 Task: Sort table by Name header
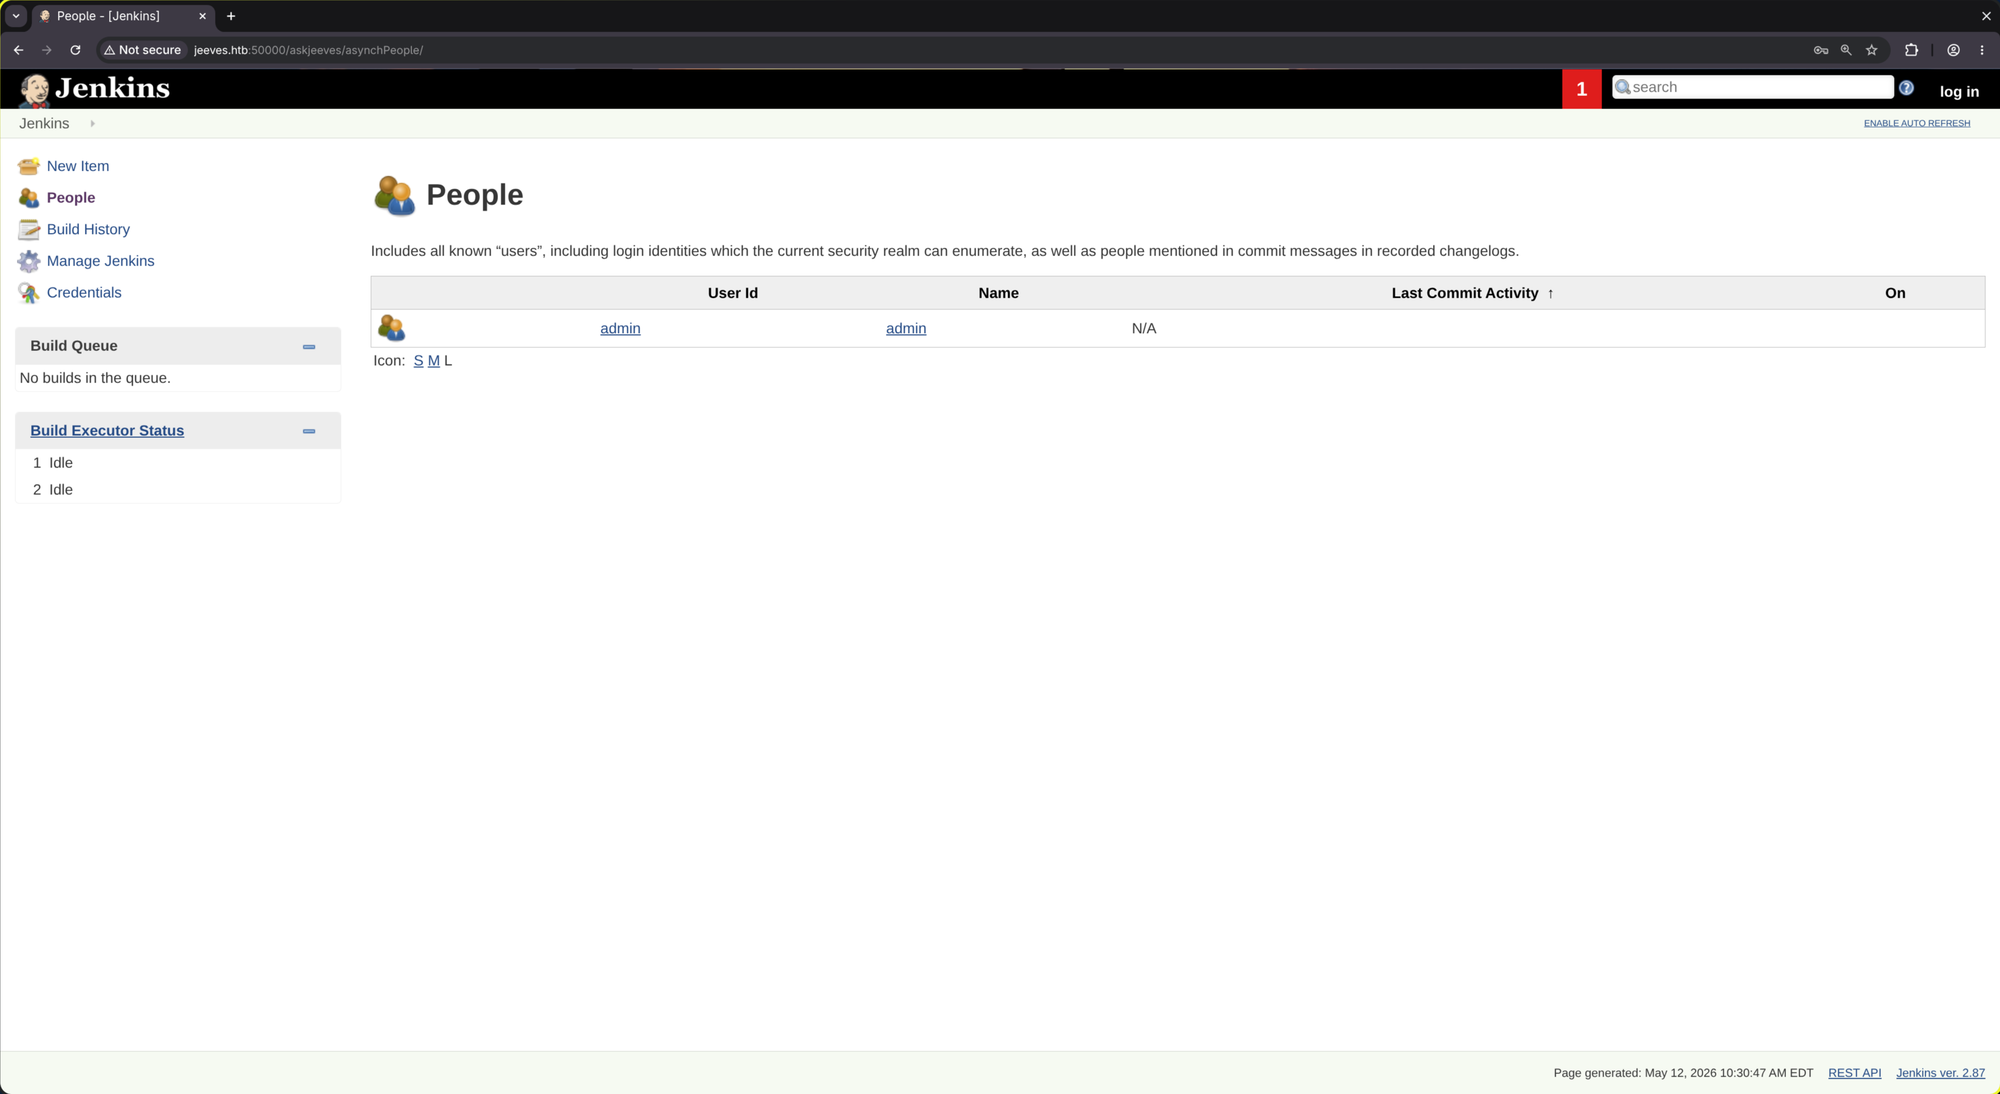[998, 293]
